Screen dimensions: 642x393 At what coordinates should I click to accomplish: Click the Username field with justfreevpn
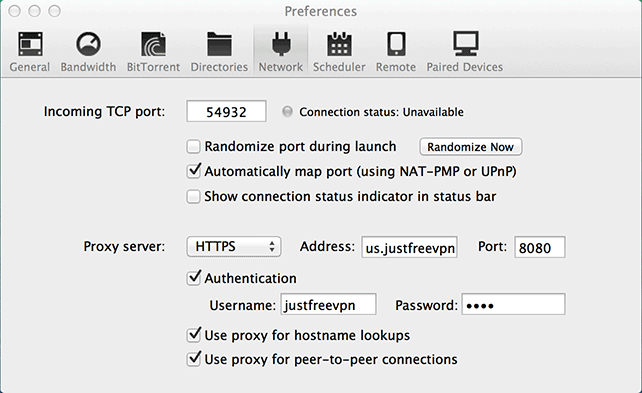[x=328, y=304]
